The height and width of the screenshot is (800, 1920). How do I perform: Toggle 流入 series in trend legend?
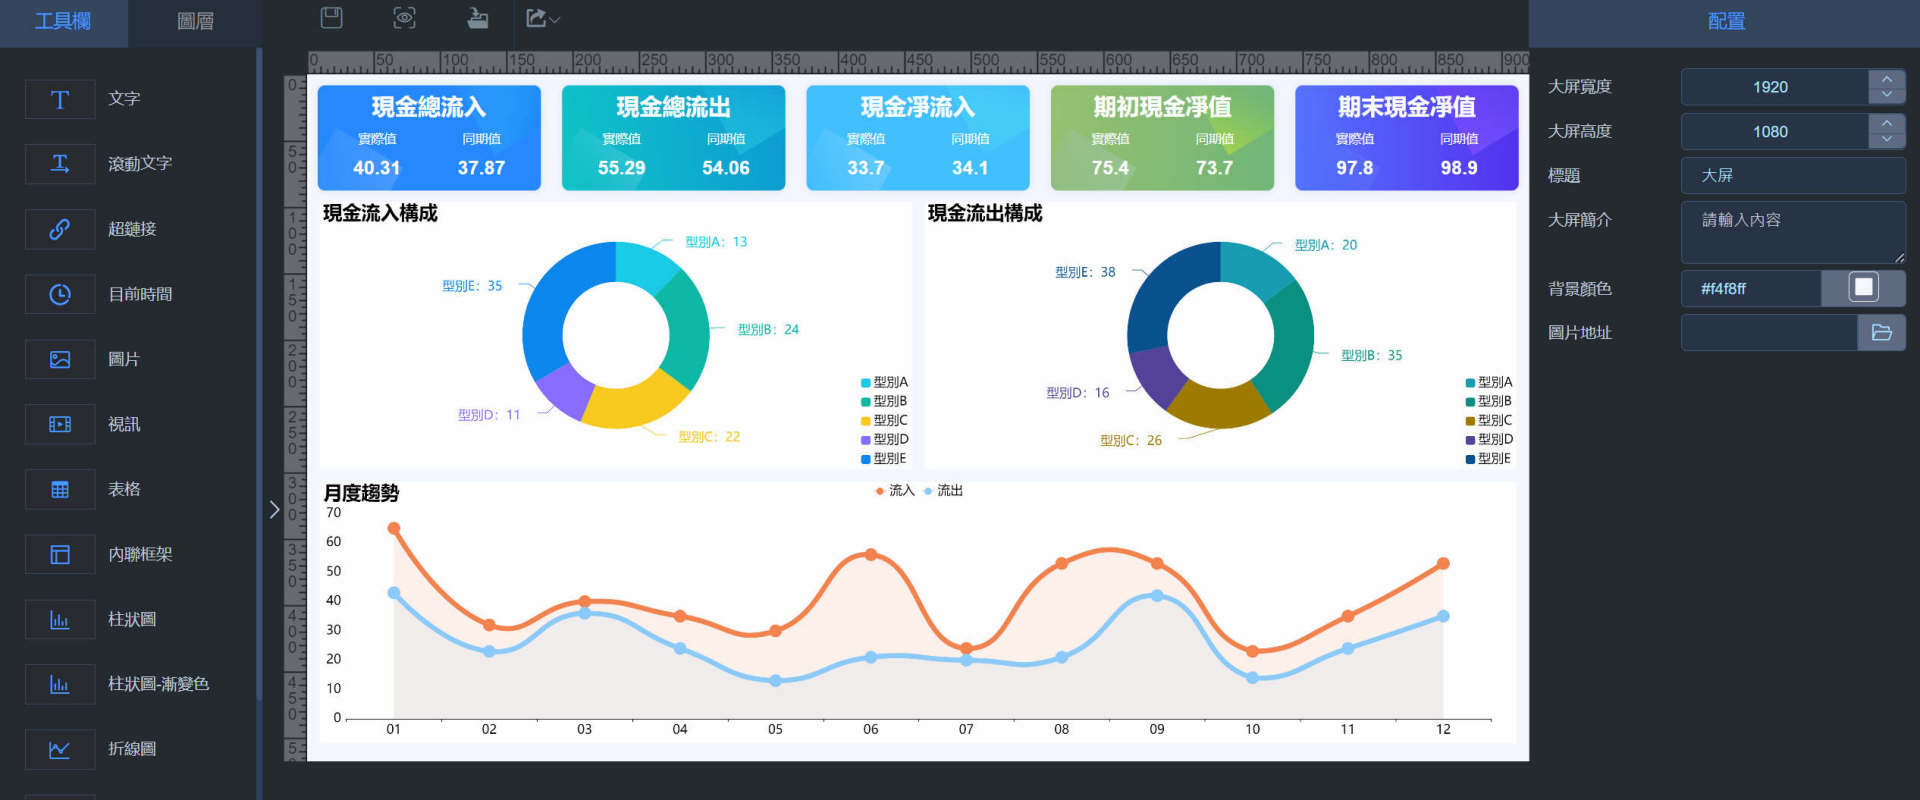coord(894,490)
